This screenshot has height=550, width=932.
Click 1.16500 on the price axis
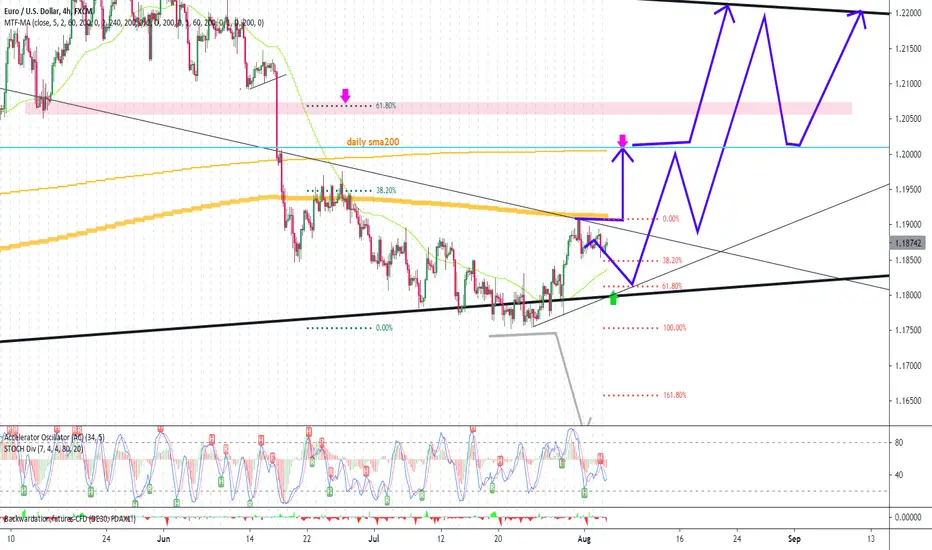(x=908, y=401)
